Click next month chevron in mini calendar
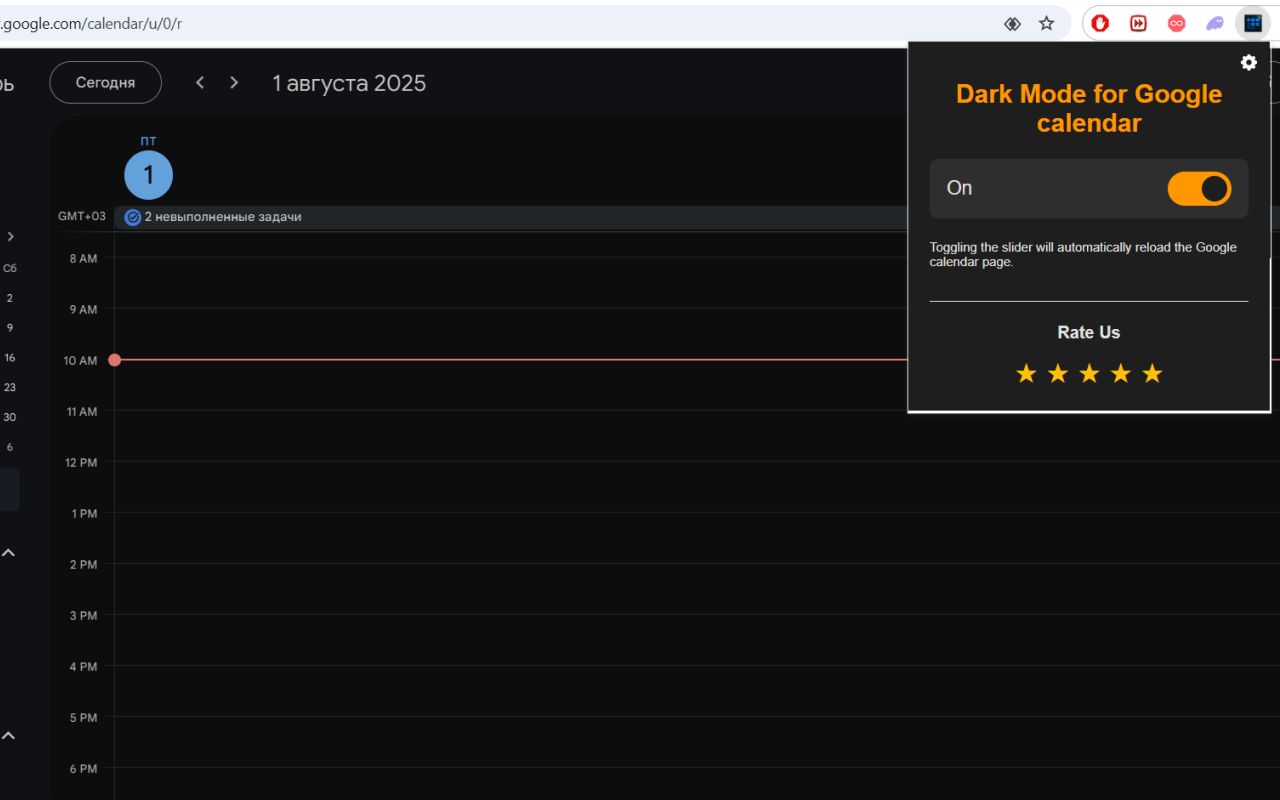This screenshot has width=1280, height=800. [x=10, y=237]
